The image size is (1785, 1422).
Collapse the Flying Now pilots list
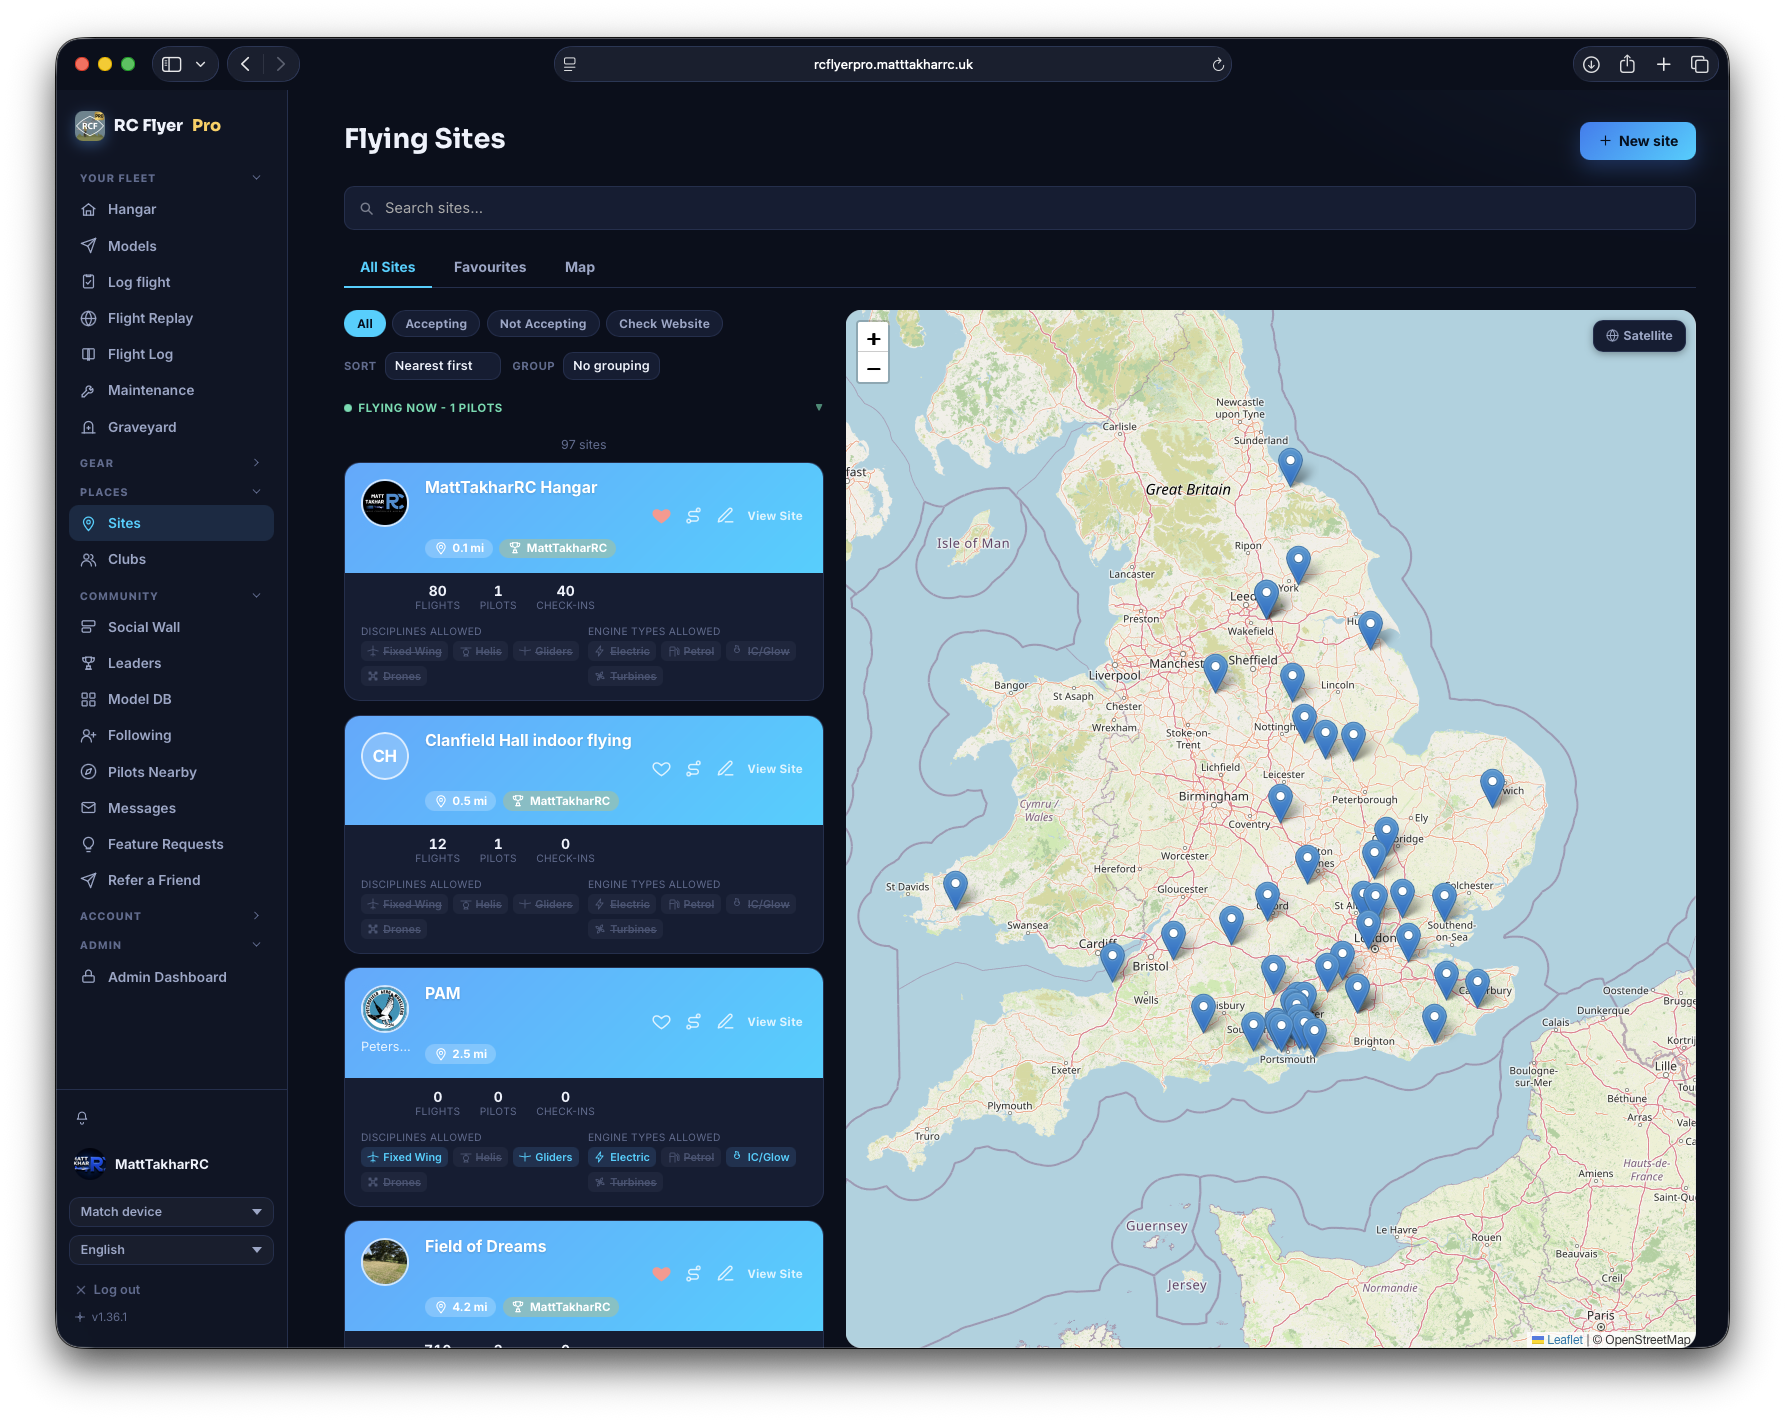pyautogui.click(x=583, y=408)
